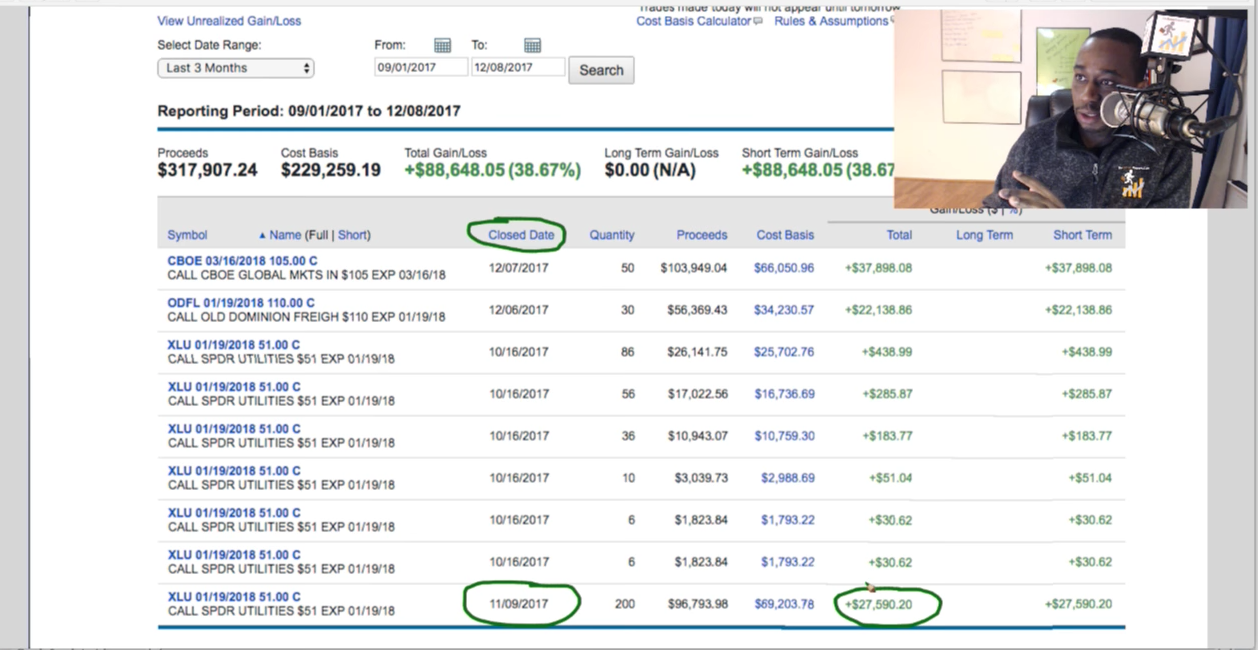1258x650 pixels.
Task: Select Long Term Gain/Loss $0.00 (N/A)
Action: tap(649, 170)
